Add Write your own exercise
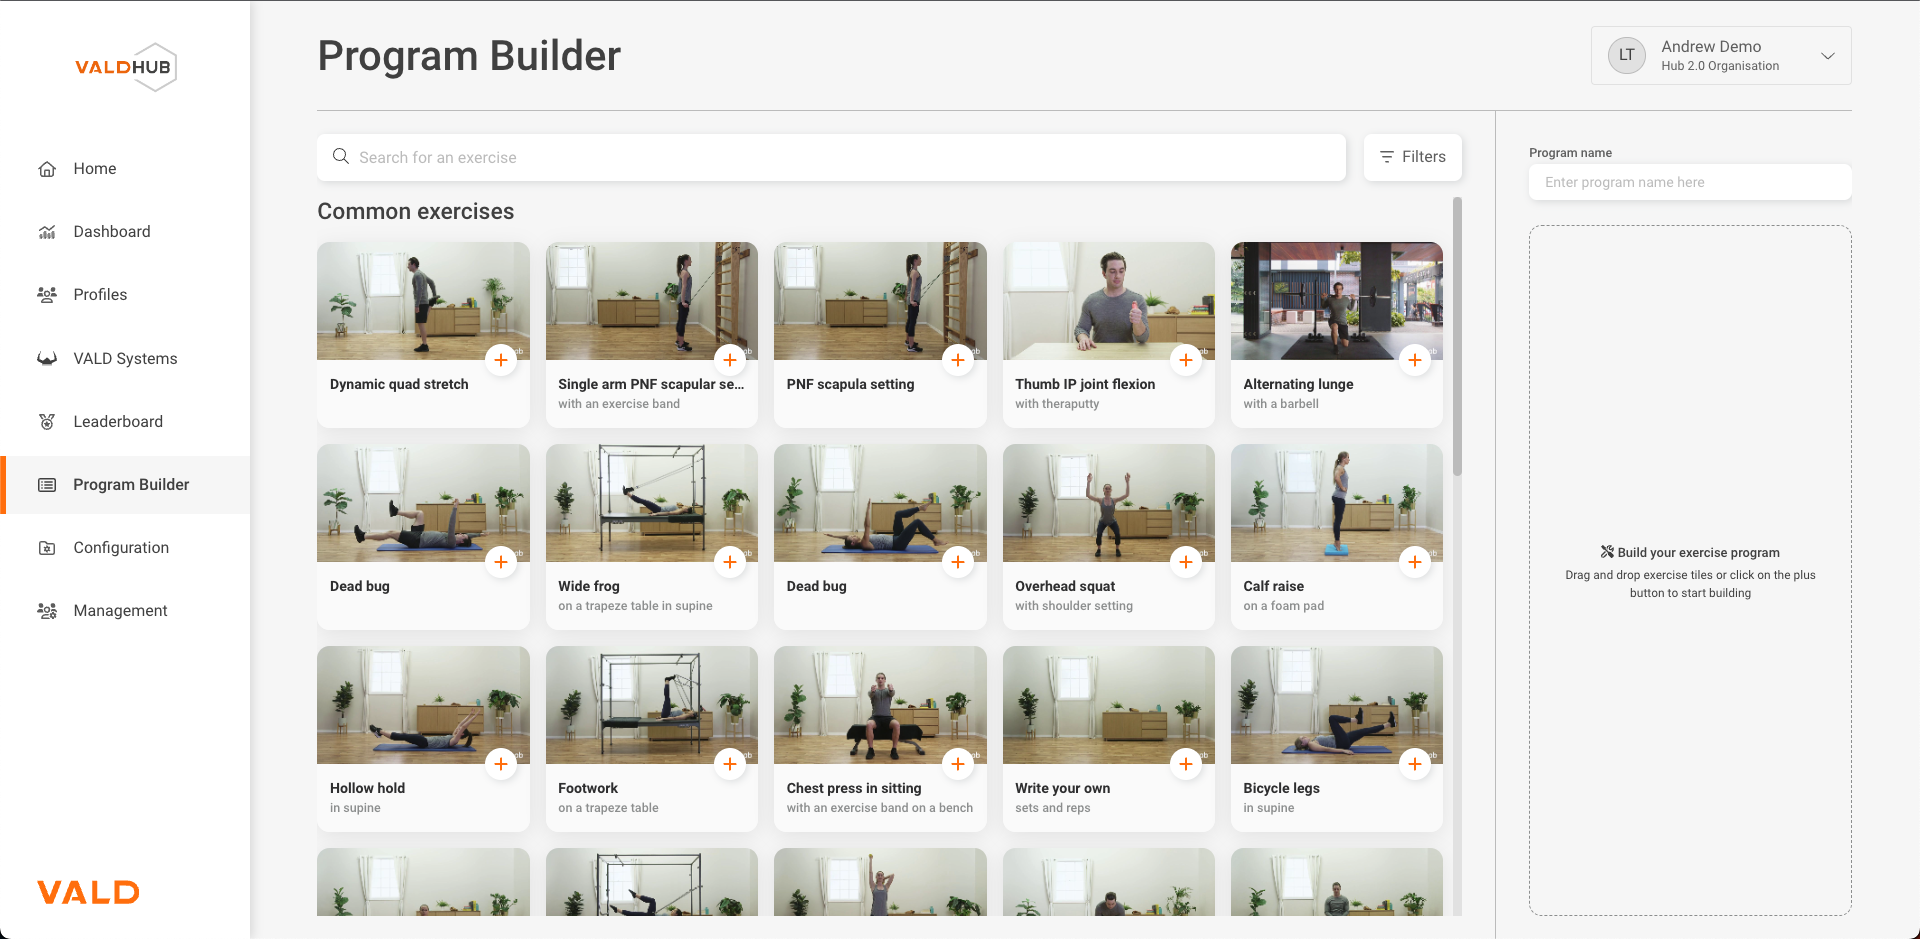Screen dimensions: 1920x939 coord(1186,764)
